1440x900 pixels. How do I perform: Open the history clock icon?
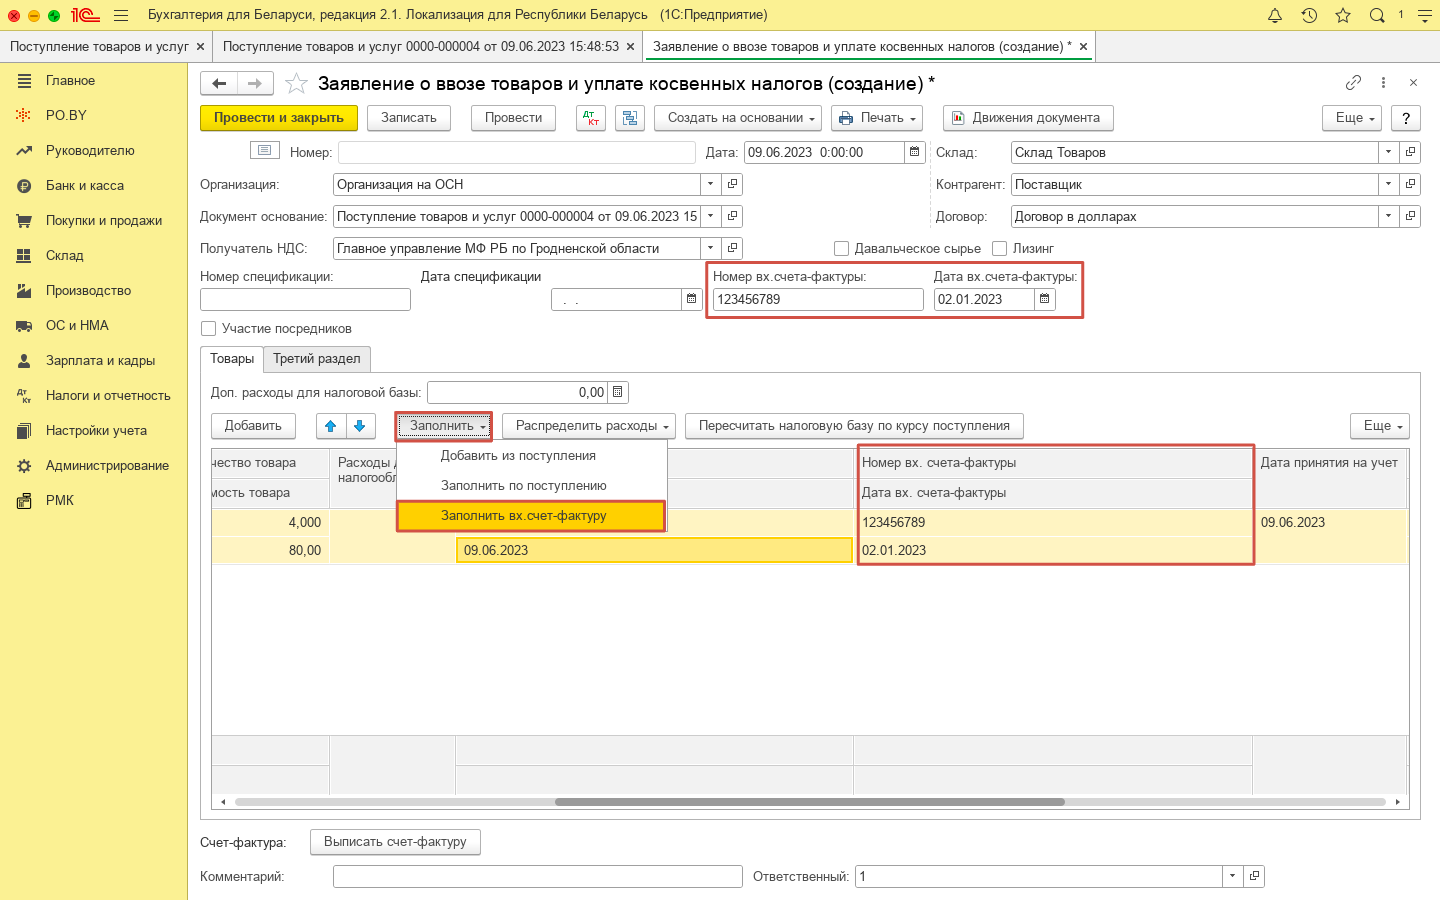[x=1309, y=15]
